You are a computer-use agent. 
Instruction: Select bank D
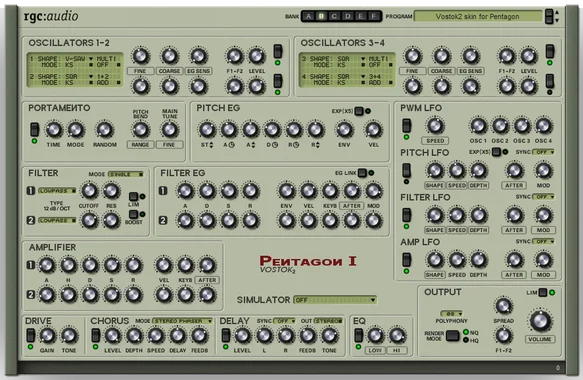348,16
